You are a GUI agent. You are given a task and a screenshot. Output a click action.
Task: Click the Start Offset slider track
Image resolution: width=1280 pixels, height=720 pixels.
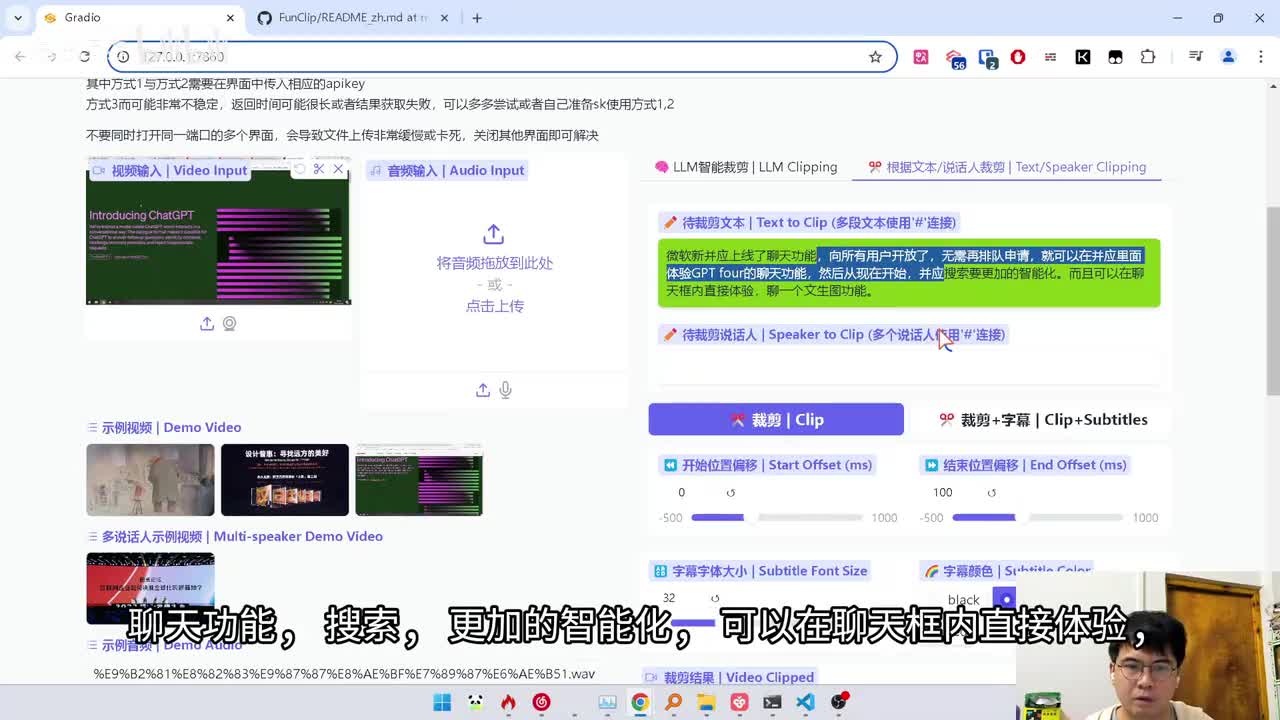pyautogui.click(x=776, y=518)
